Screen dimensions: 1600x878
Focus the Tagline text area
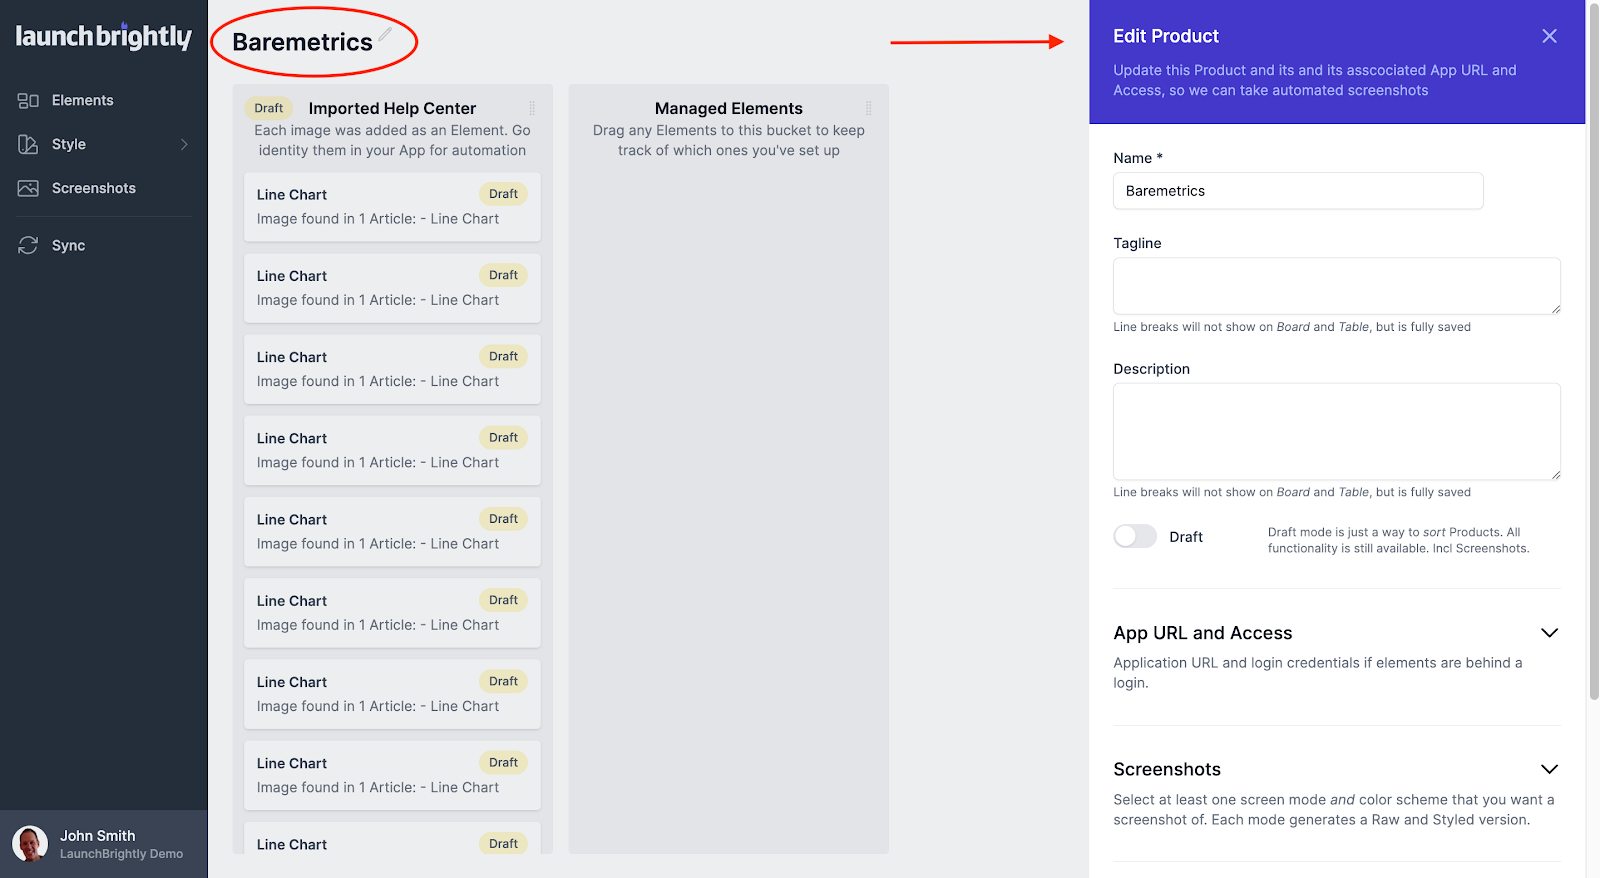tap(1336, 286)
